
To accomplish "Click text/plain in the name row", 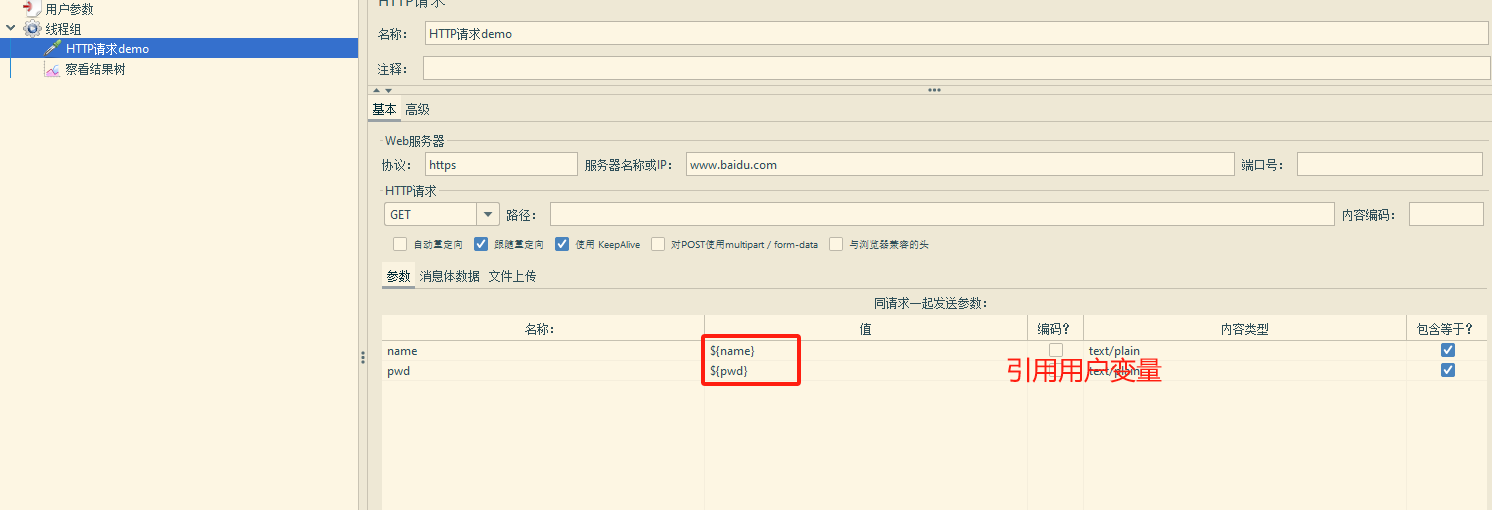I will (1114, 351).
